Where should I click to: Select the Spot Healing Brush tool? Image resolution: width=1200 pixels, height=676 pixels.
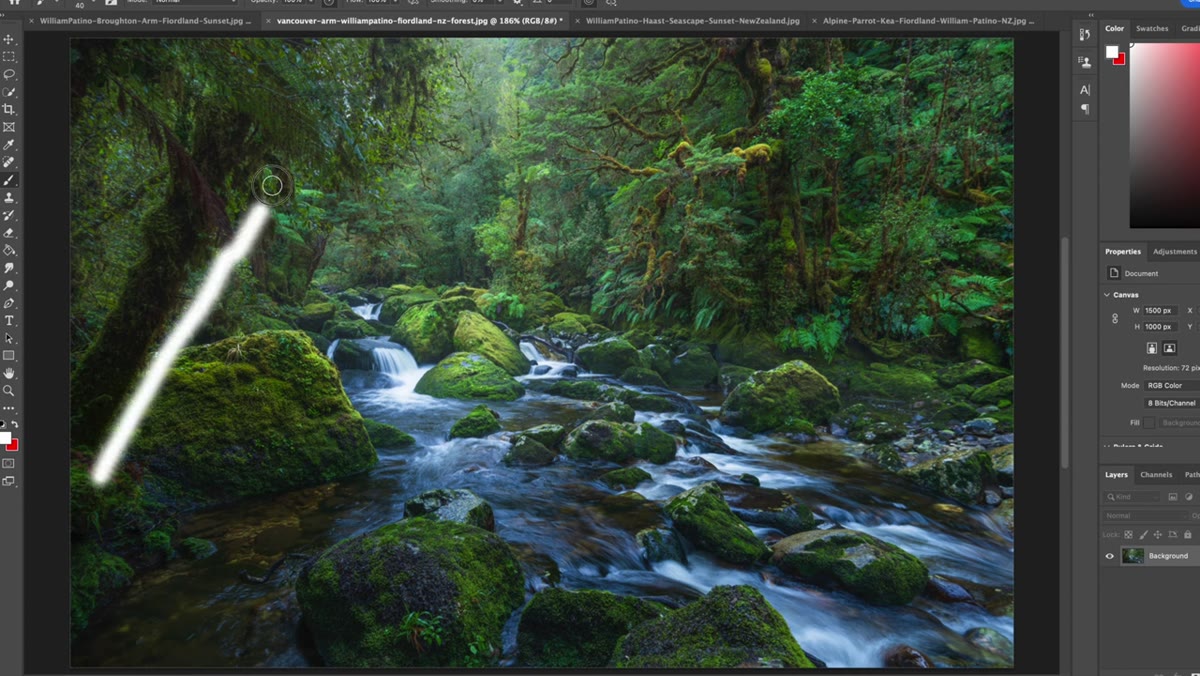[x=9, y=162]
